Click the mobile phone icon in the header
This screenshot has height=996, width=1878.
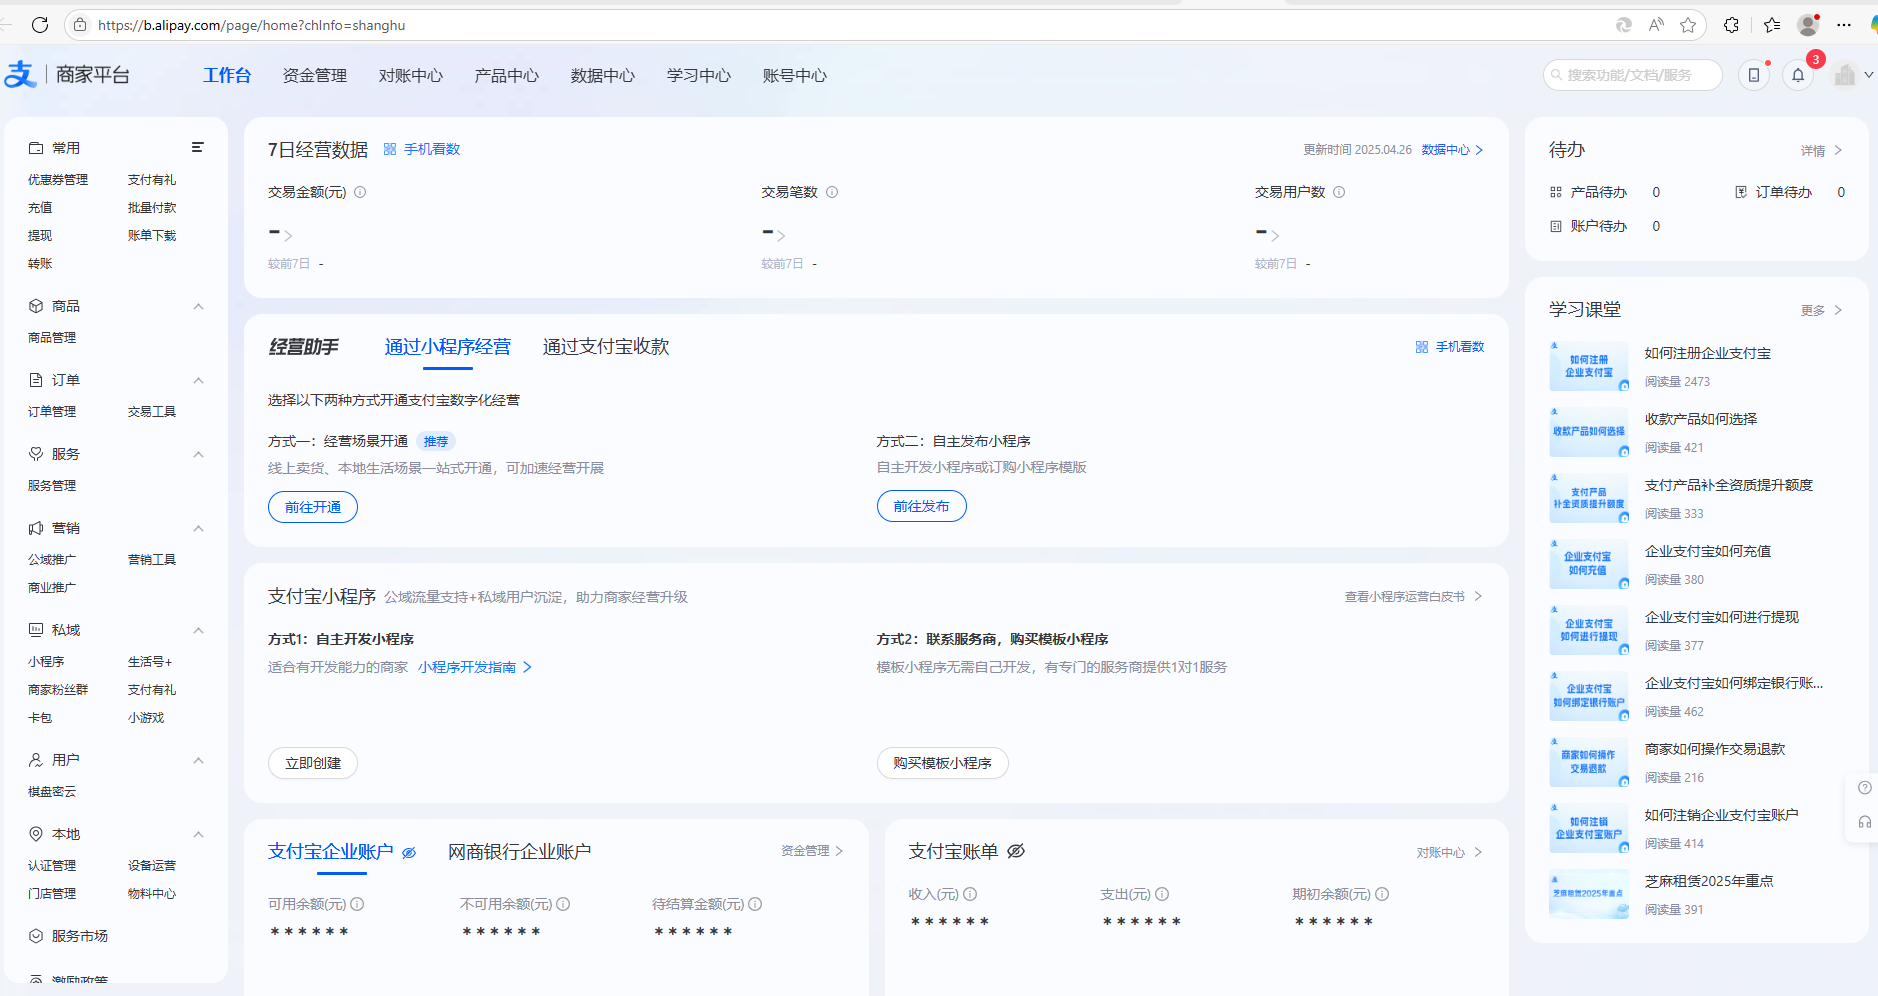pos(1754,75)
